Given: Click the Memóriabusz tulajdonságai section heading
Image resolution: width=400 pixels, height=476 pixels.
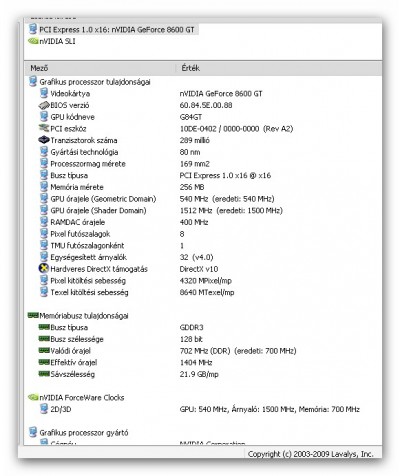Looking at the screenshot, I should 84,316.
